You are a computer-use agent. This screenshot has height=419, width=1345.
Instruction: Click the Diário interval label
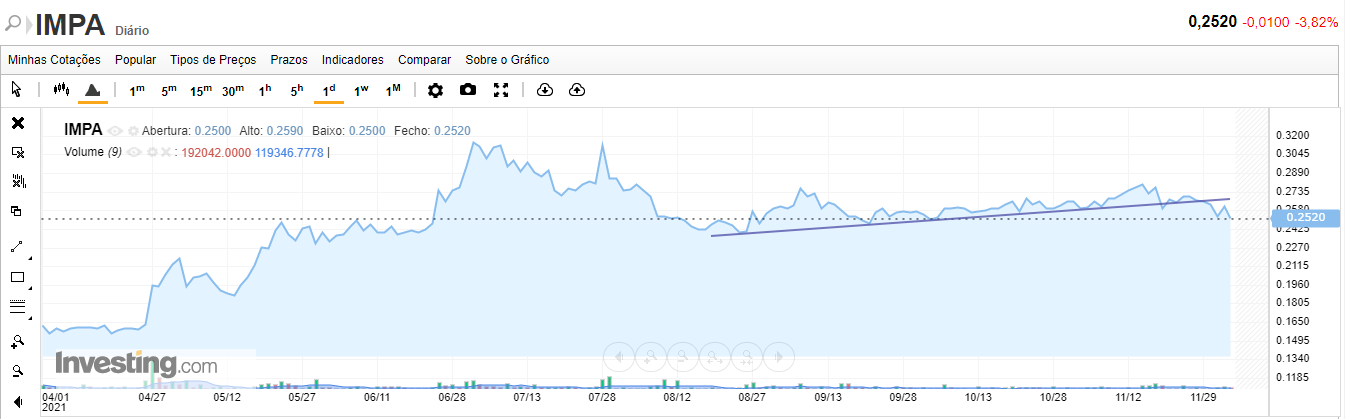pos(132,31)
